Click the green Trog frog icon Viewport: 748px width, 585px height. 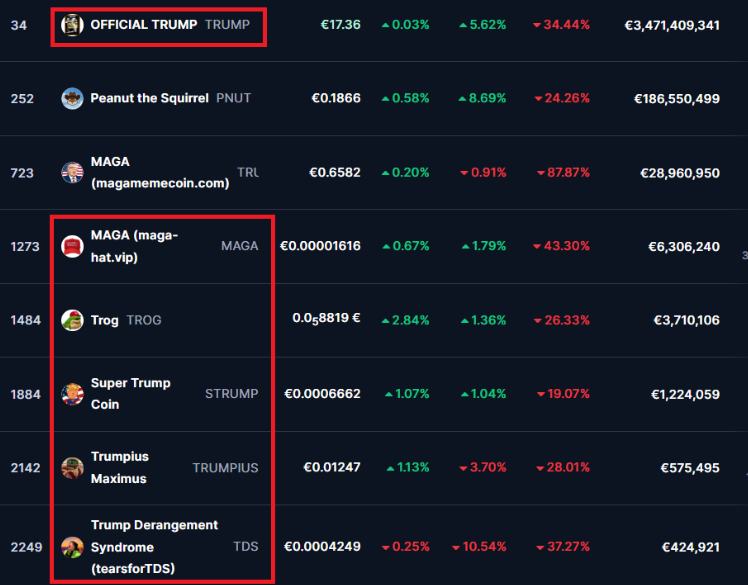click(72, 320)
